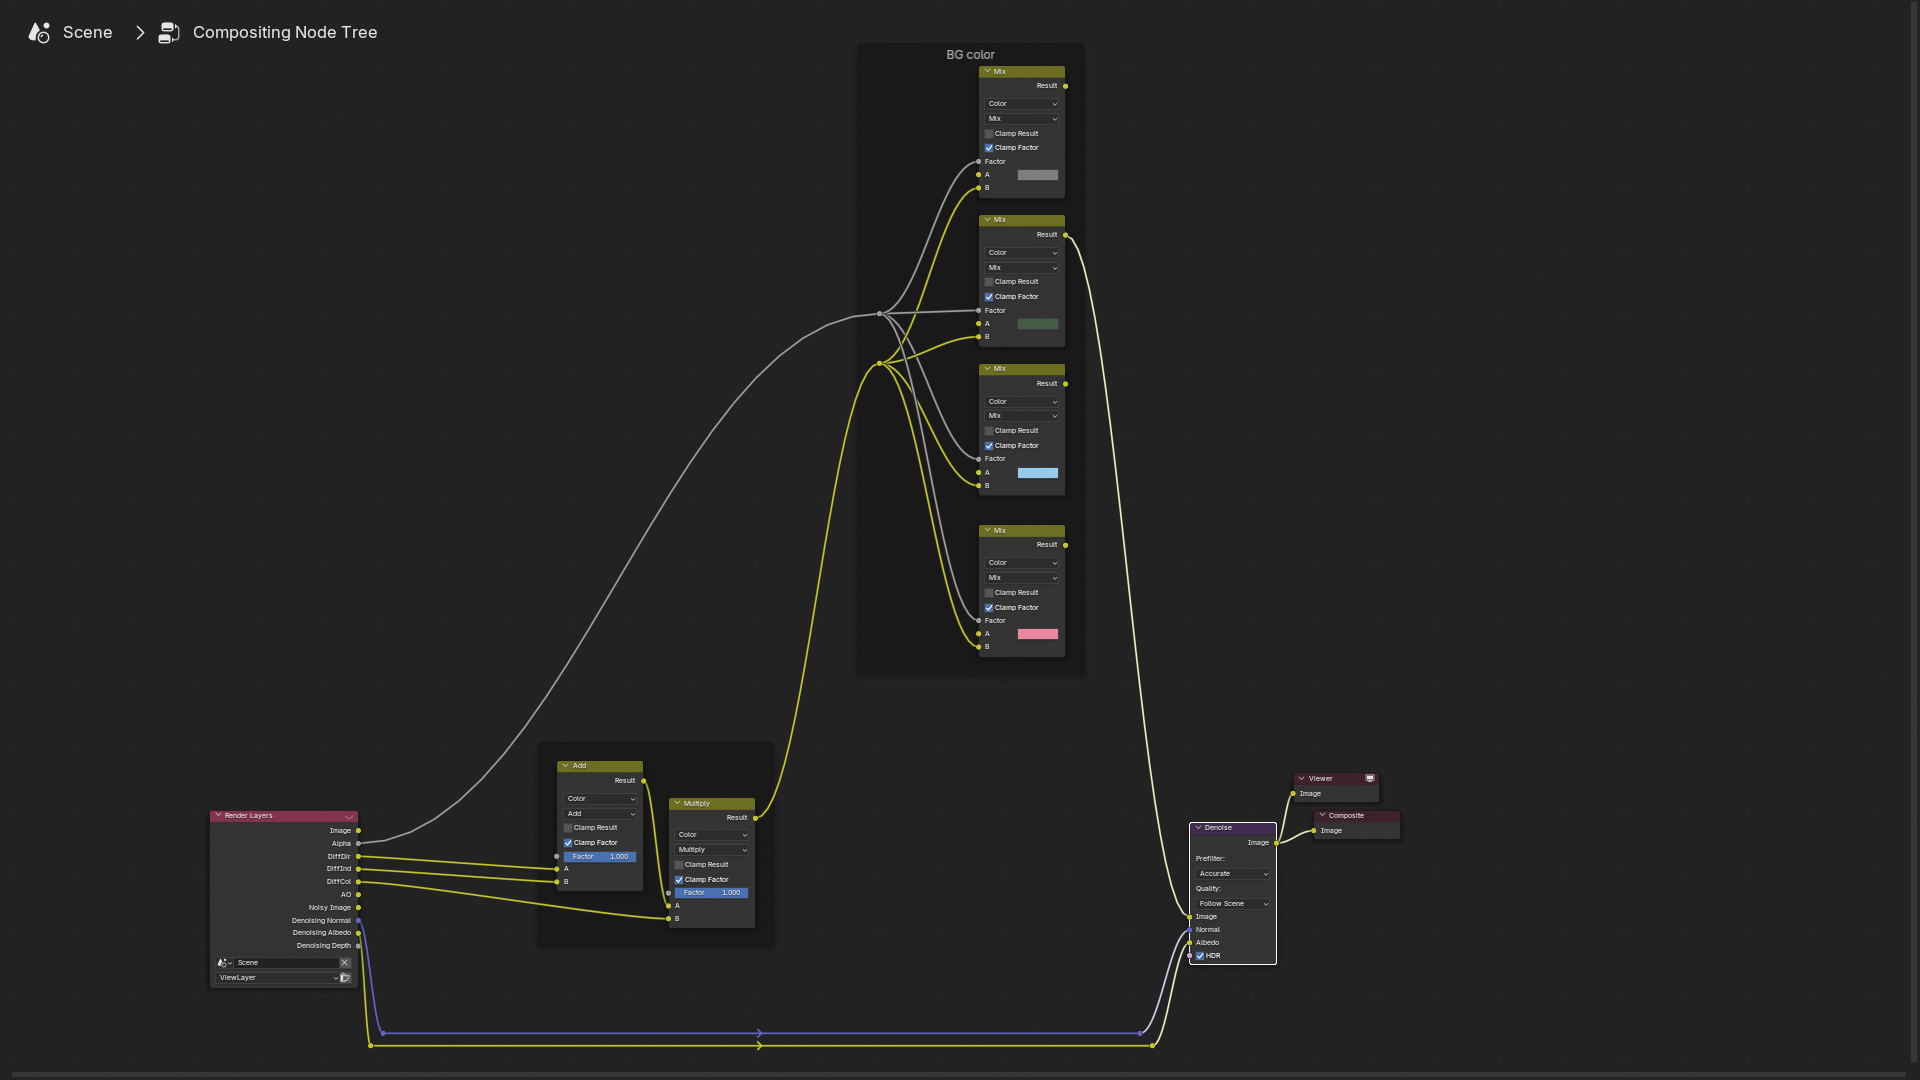This screenshot has height=1080, width=1920.
Task: Select Scene in the breadcrumb path
Action: 88,32
